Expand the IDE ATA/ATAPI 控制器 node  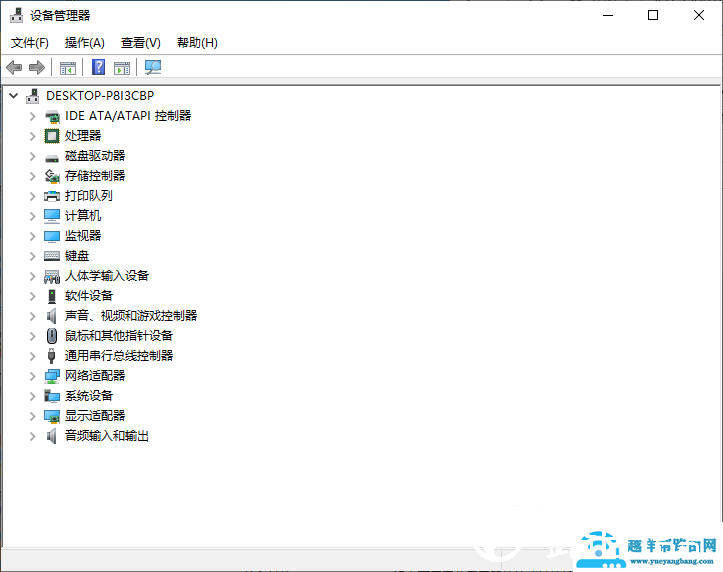coord(33,116)
